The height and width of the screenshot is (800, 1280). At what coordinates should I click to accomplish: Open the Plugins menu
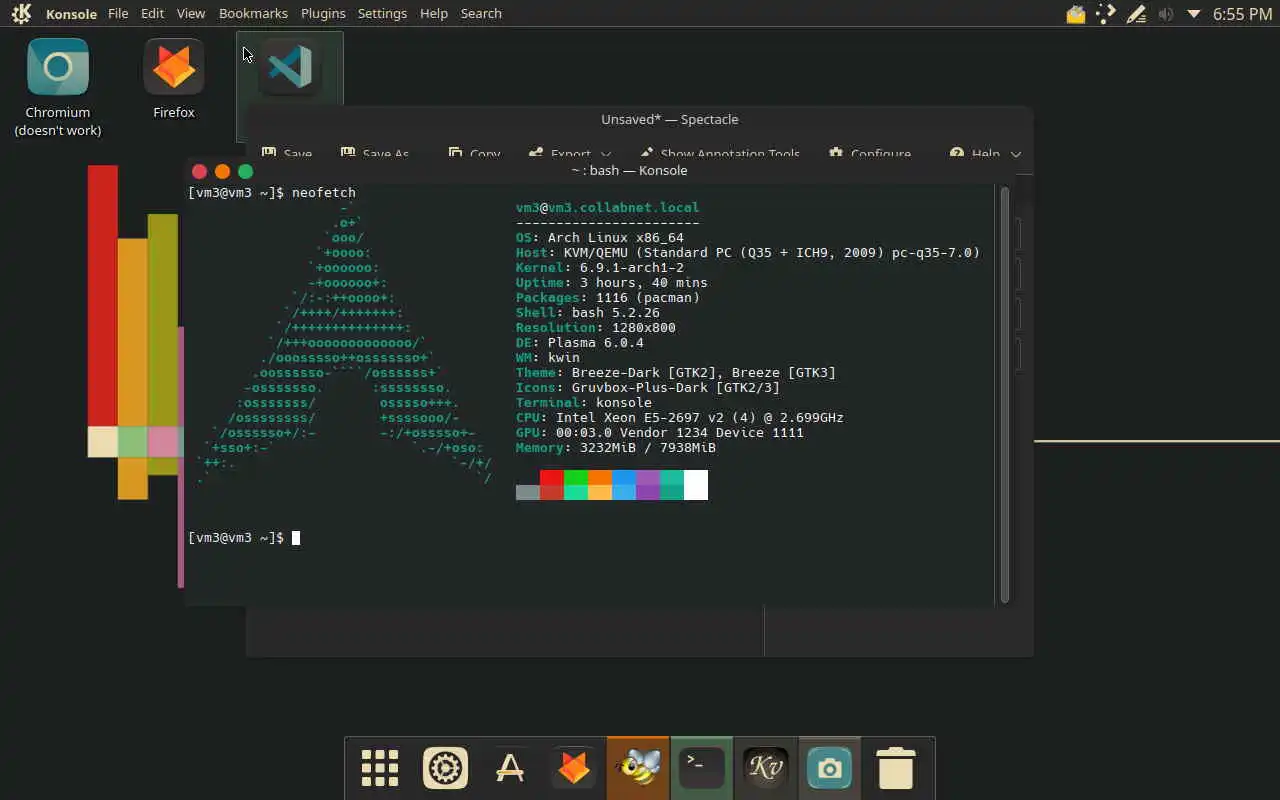click(x=323, y=13)
